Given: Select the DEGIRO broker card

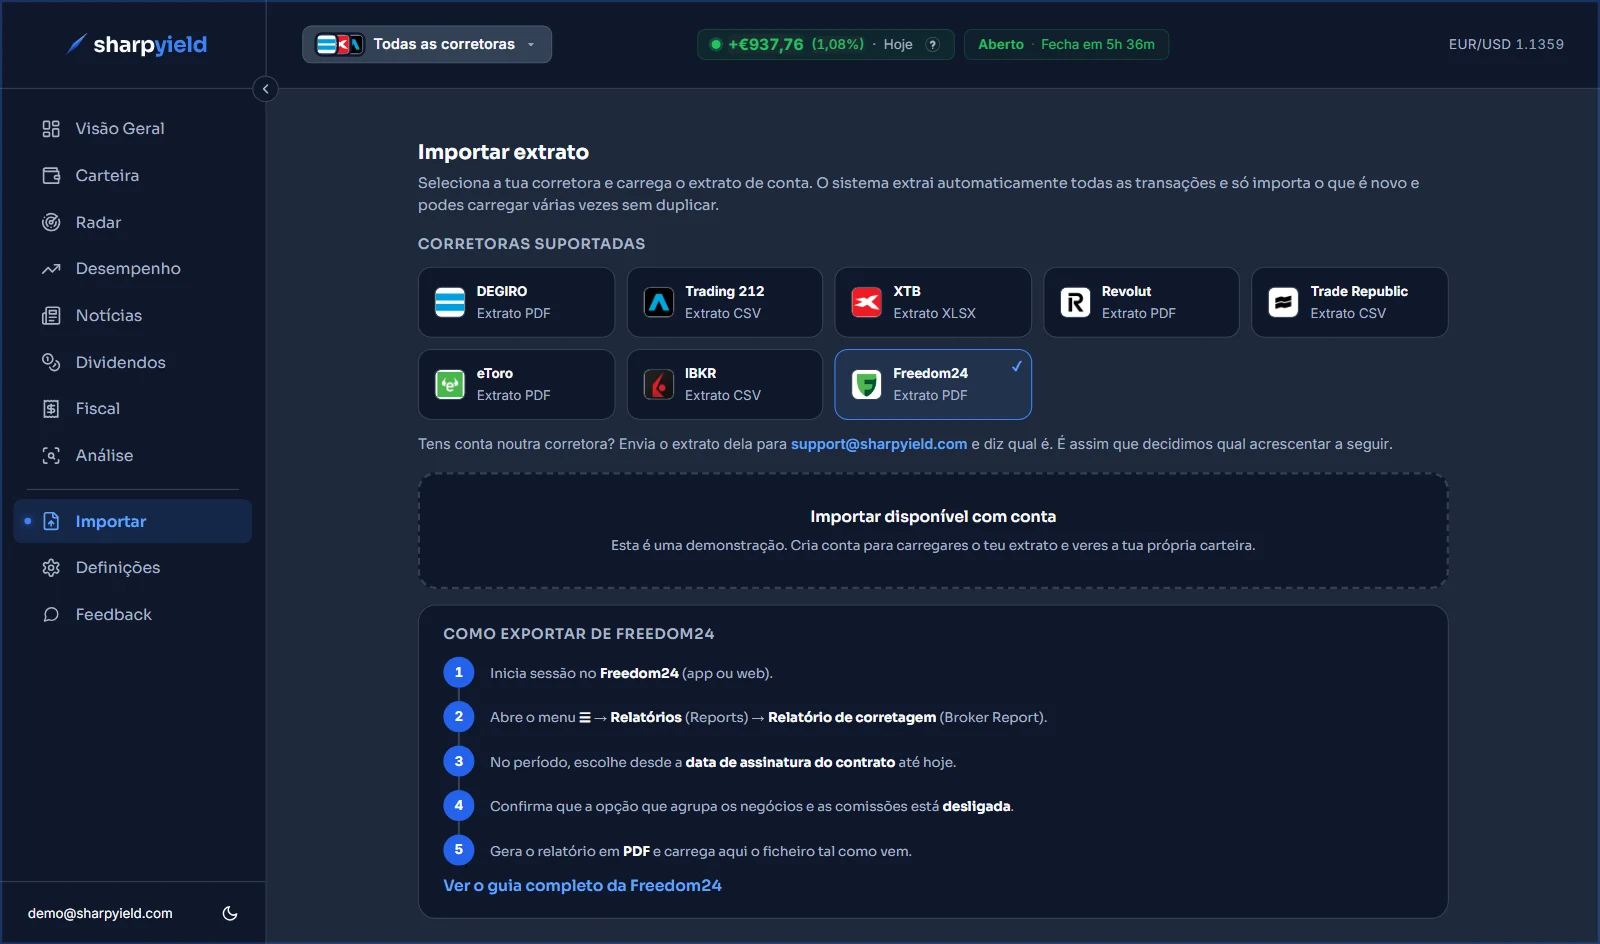Looking at the screenshot, I should click(516, 302).
